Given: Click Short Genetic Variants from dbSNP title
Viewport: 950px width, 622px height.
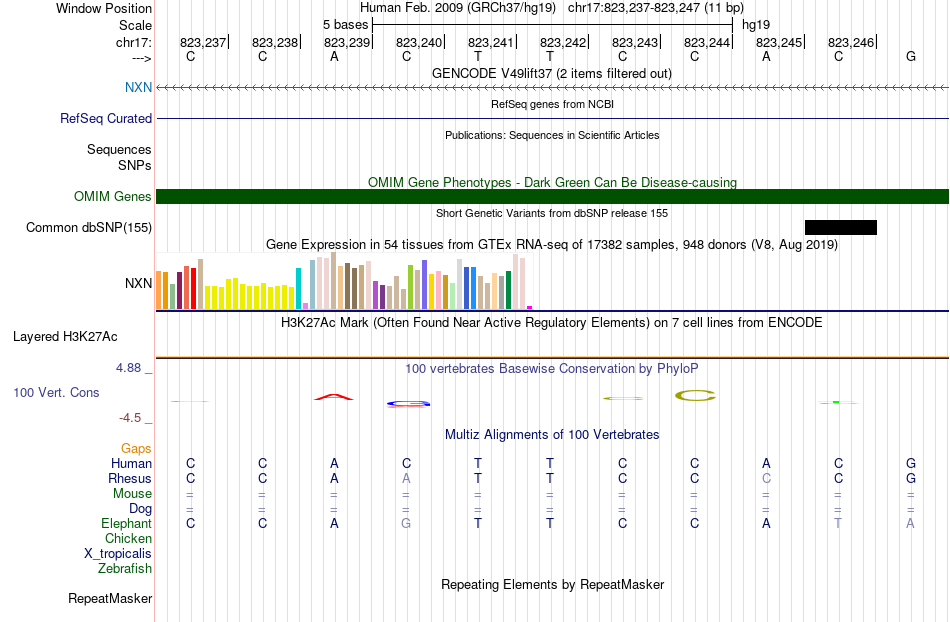Looking at the screenshot, I should [552, 213].
